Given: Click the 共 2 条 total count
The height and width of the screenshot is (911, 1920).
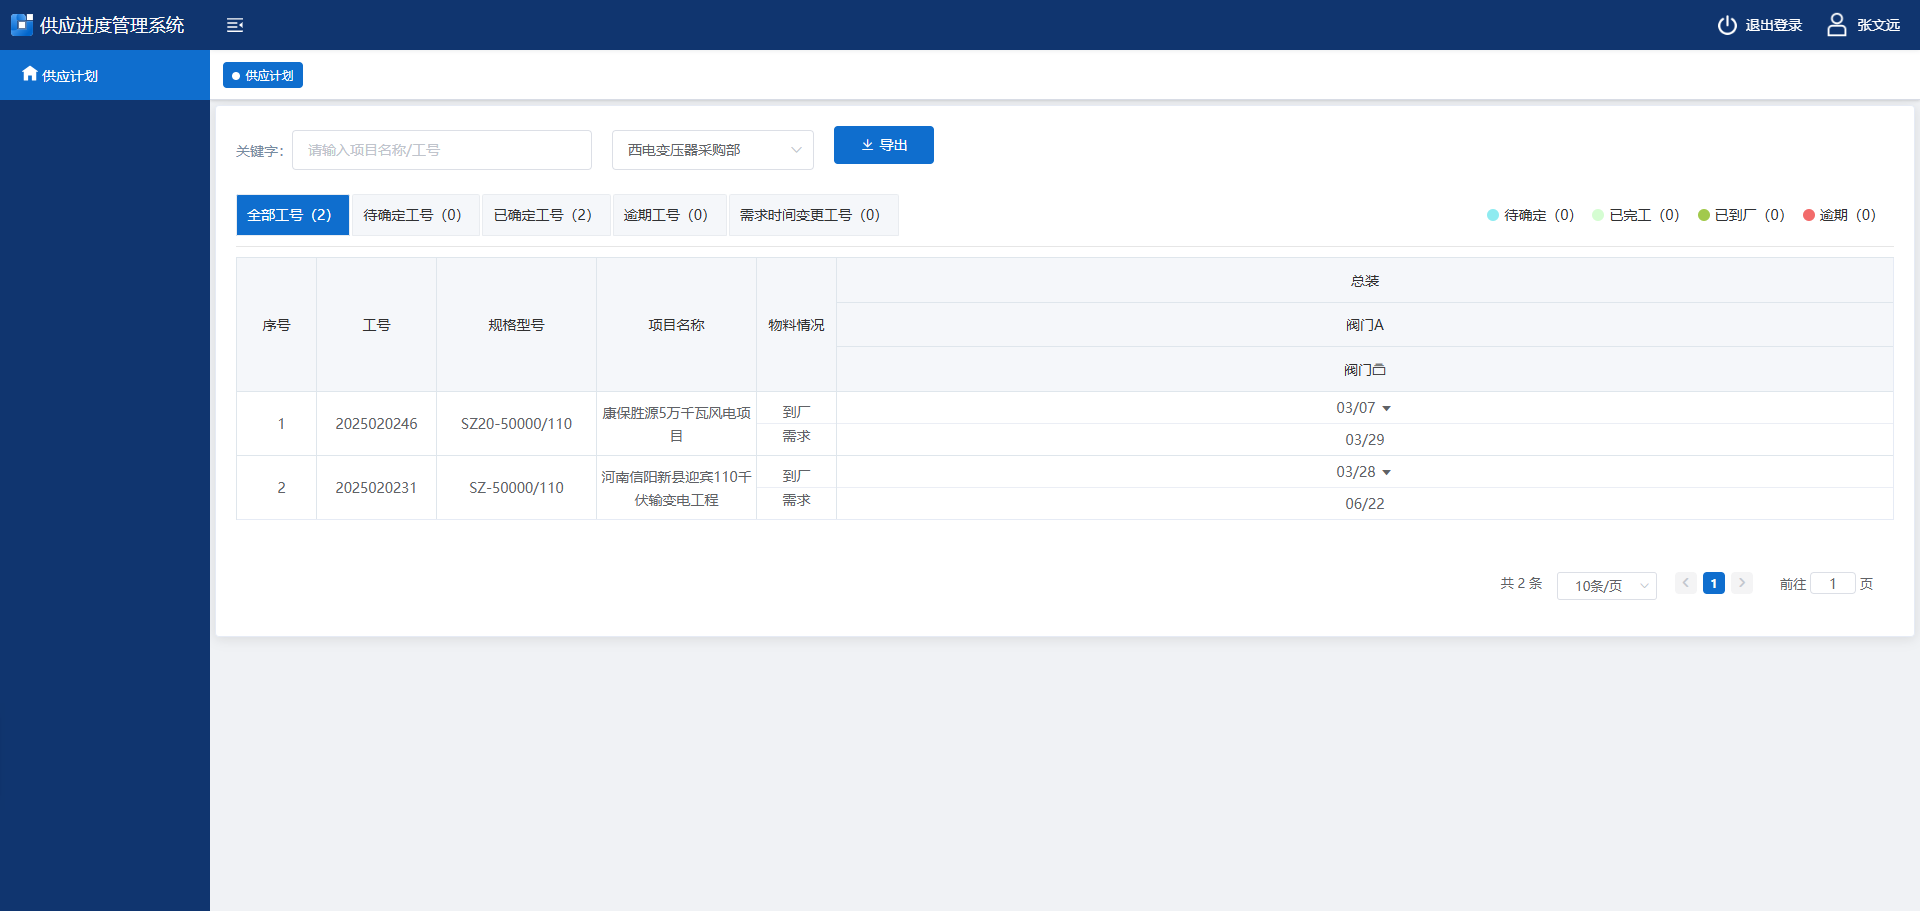Looking at the screenshot, I should point(1521,583).
